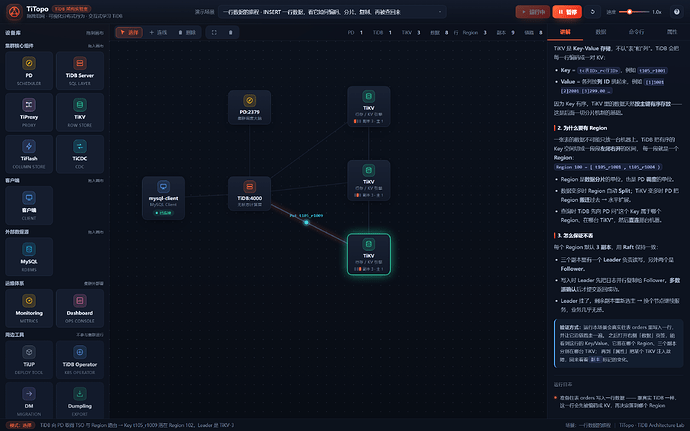Screen dimensions: 690x431
Task: Click the TiTopo logo icon
Action: pyautogui.click(x=14, y=12)
